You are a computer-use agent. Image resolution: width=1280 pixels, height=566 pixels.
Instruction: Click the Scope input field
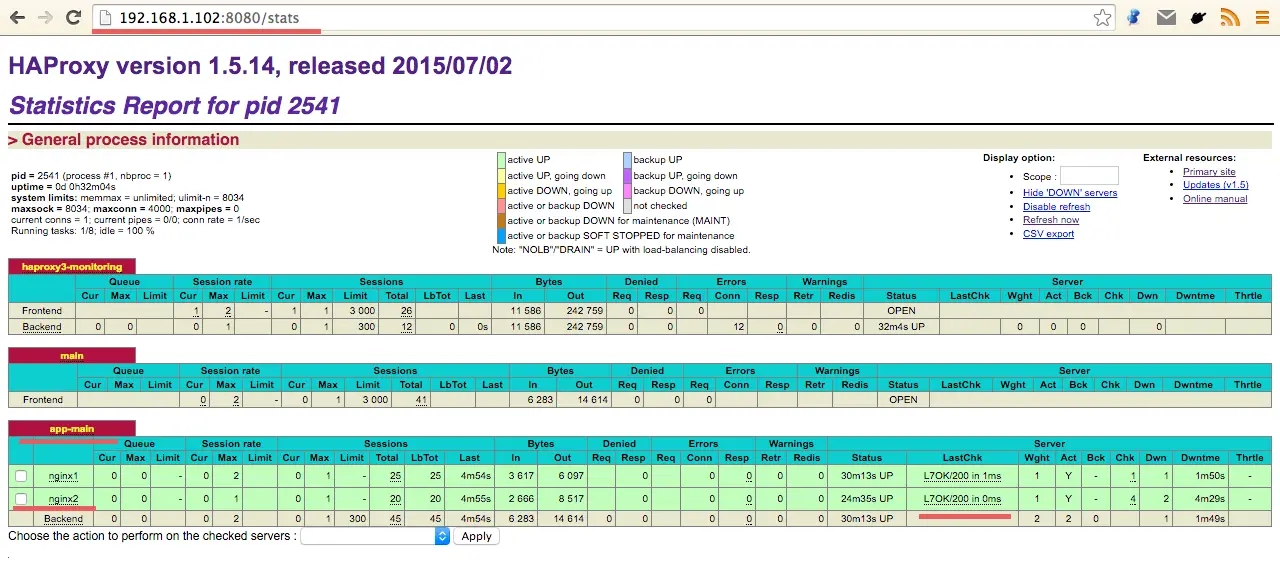[1089, 176]
